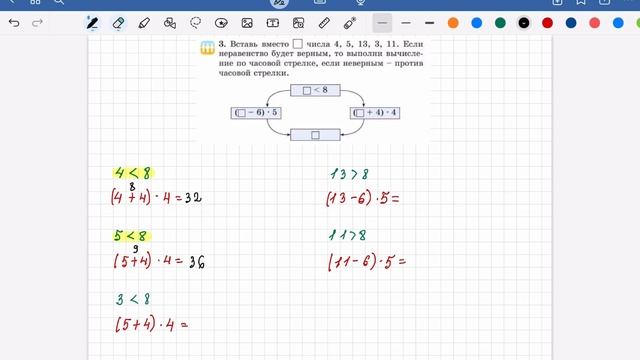Select the pen tool
Image resolution: width=640 pixels, height=360 pixels.
click(x=92, y=23)
